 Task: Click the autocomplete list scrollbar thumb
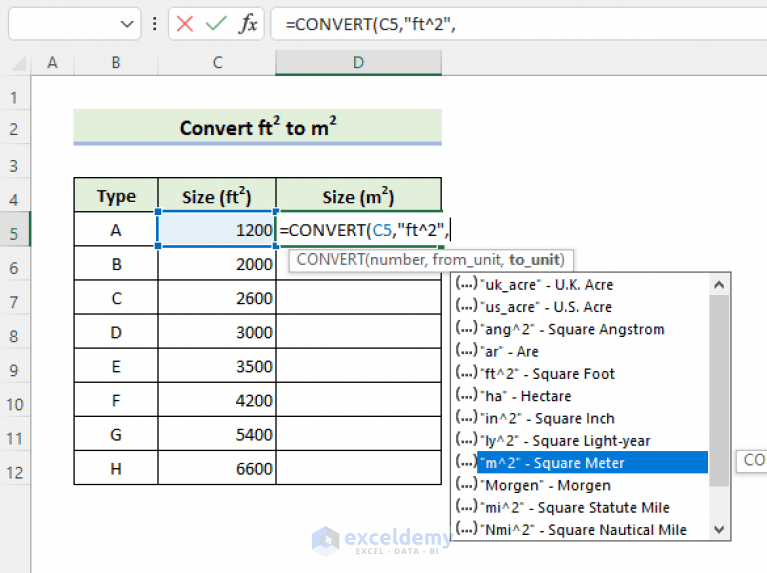(x=719, y=390)
